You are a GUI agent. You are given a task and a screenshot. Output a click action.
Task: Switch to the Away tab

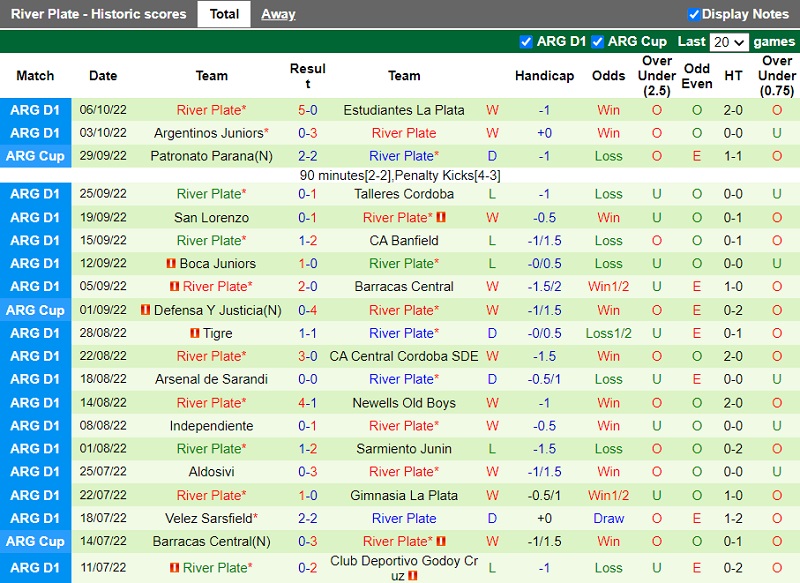coord(278,14)
